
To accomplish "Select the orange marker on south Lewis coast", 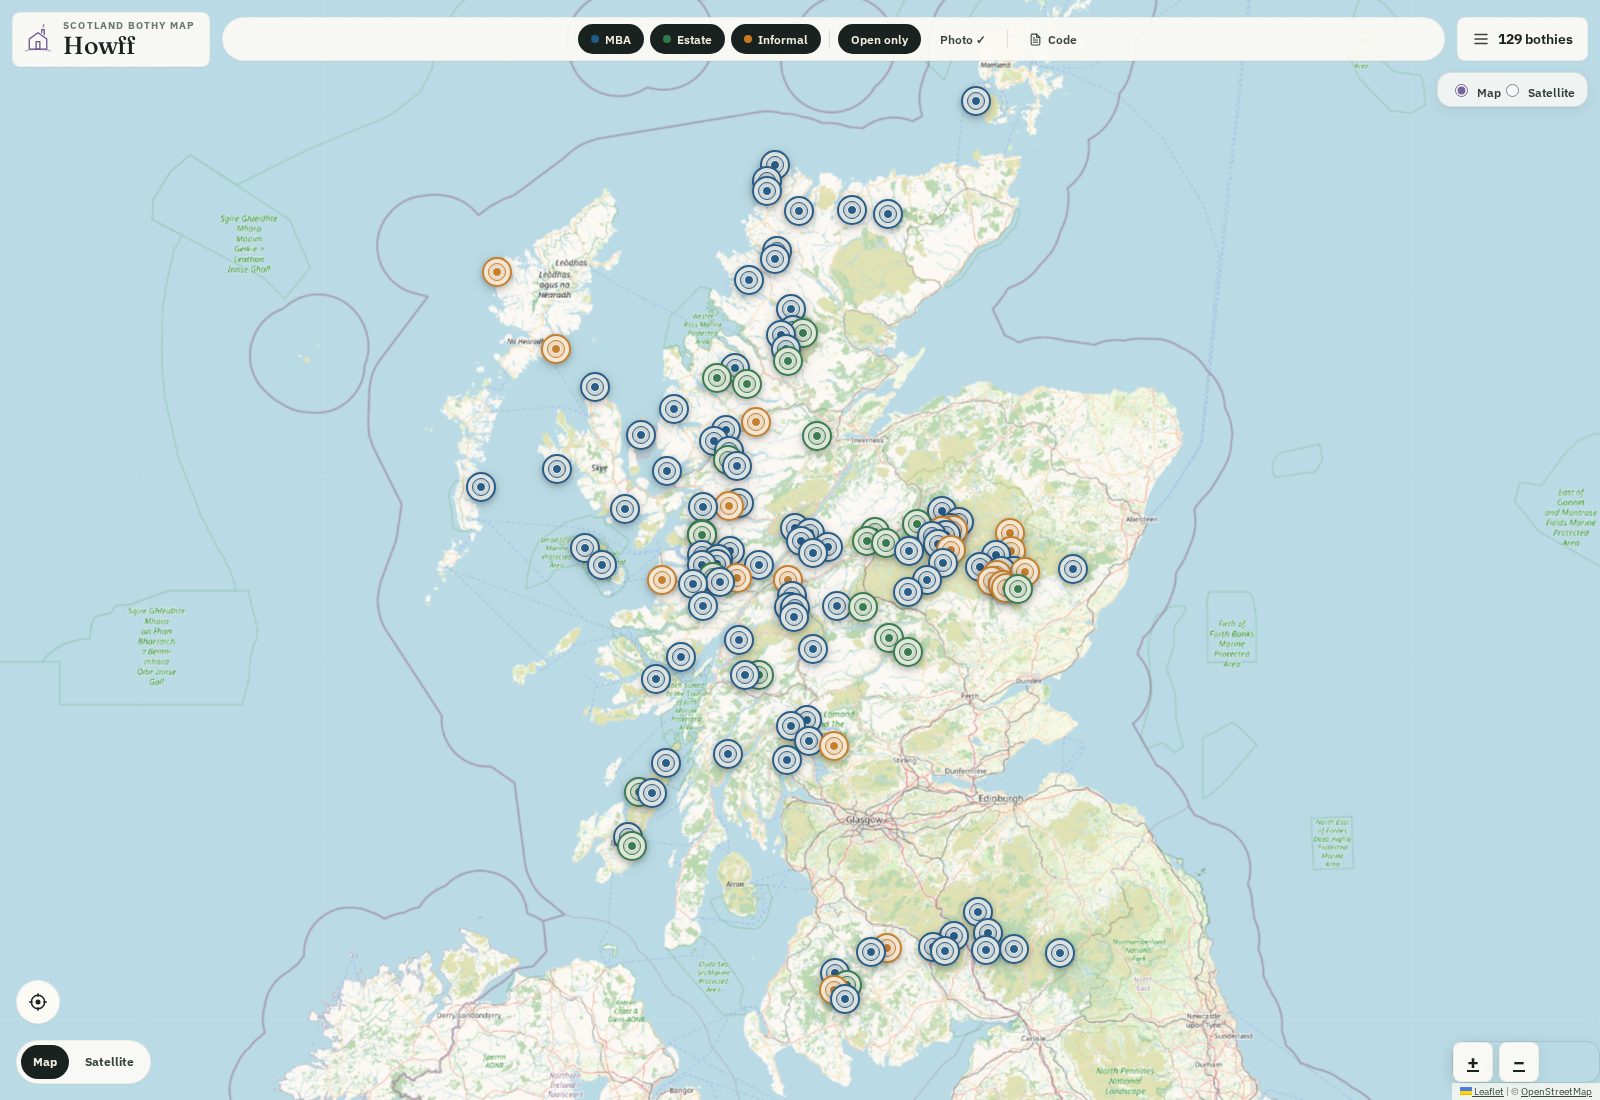I will [x=556, y=349].
